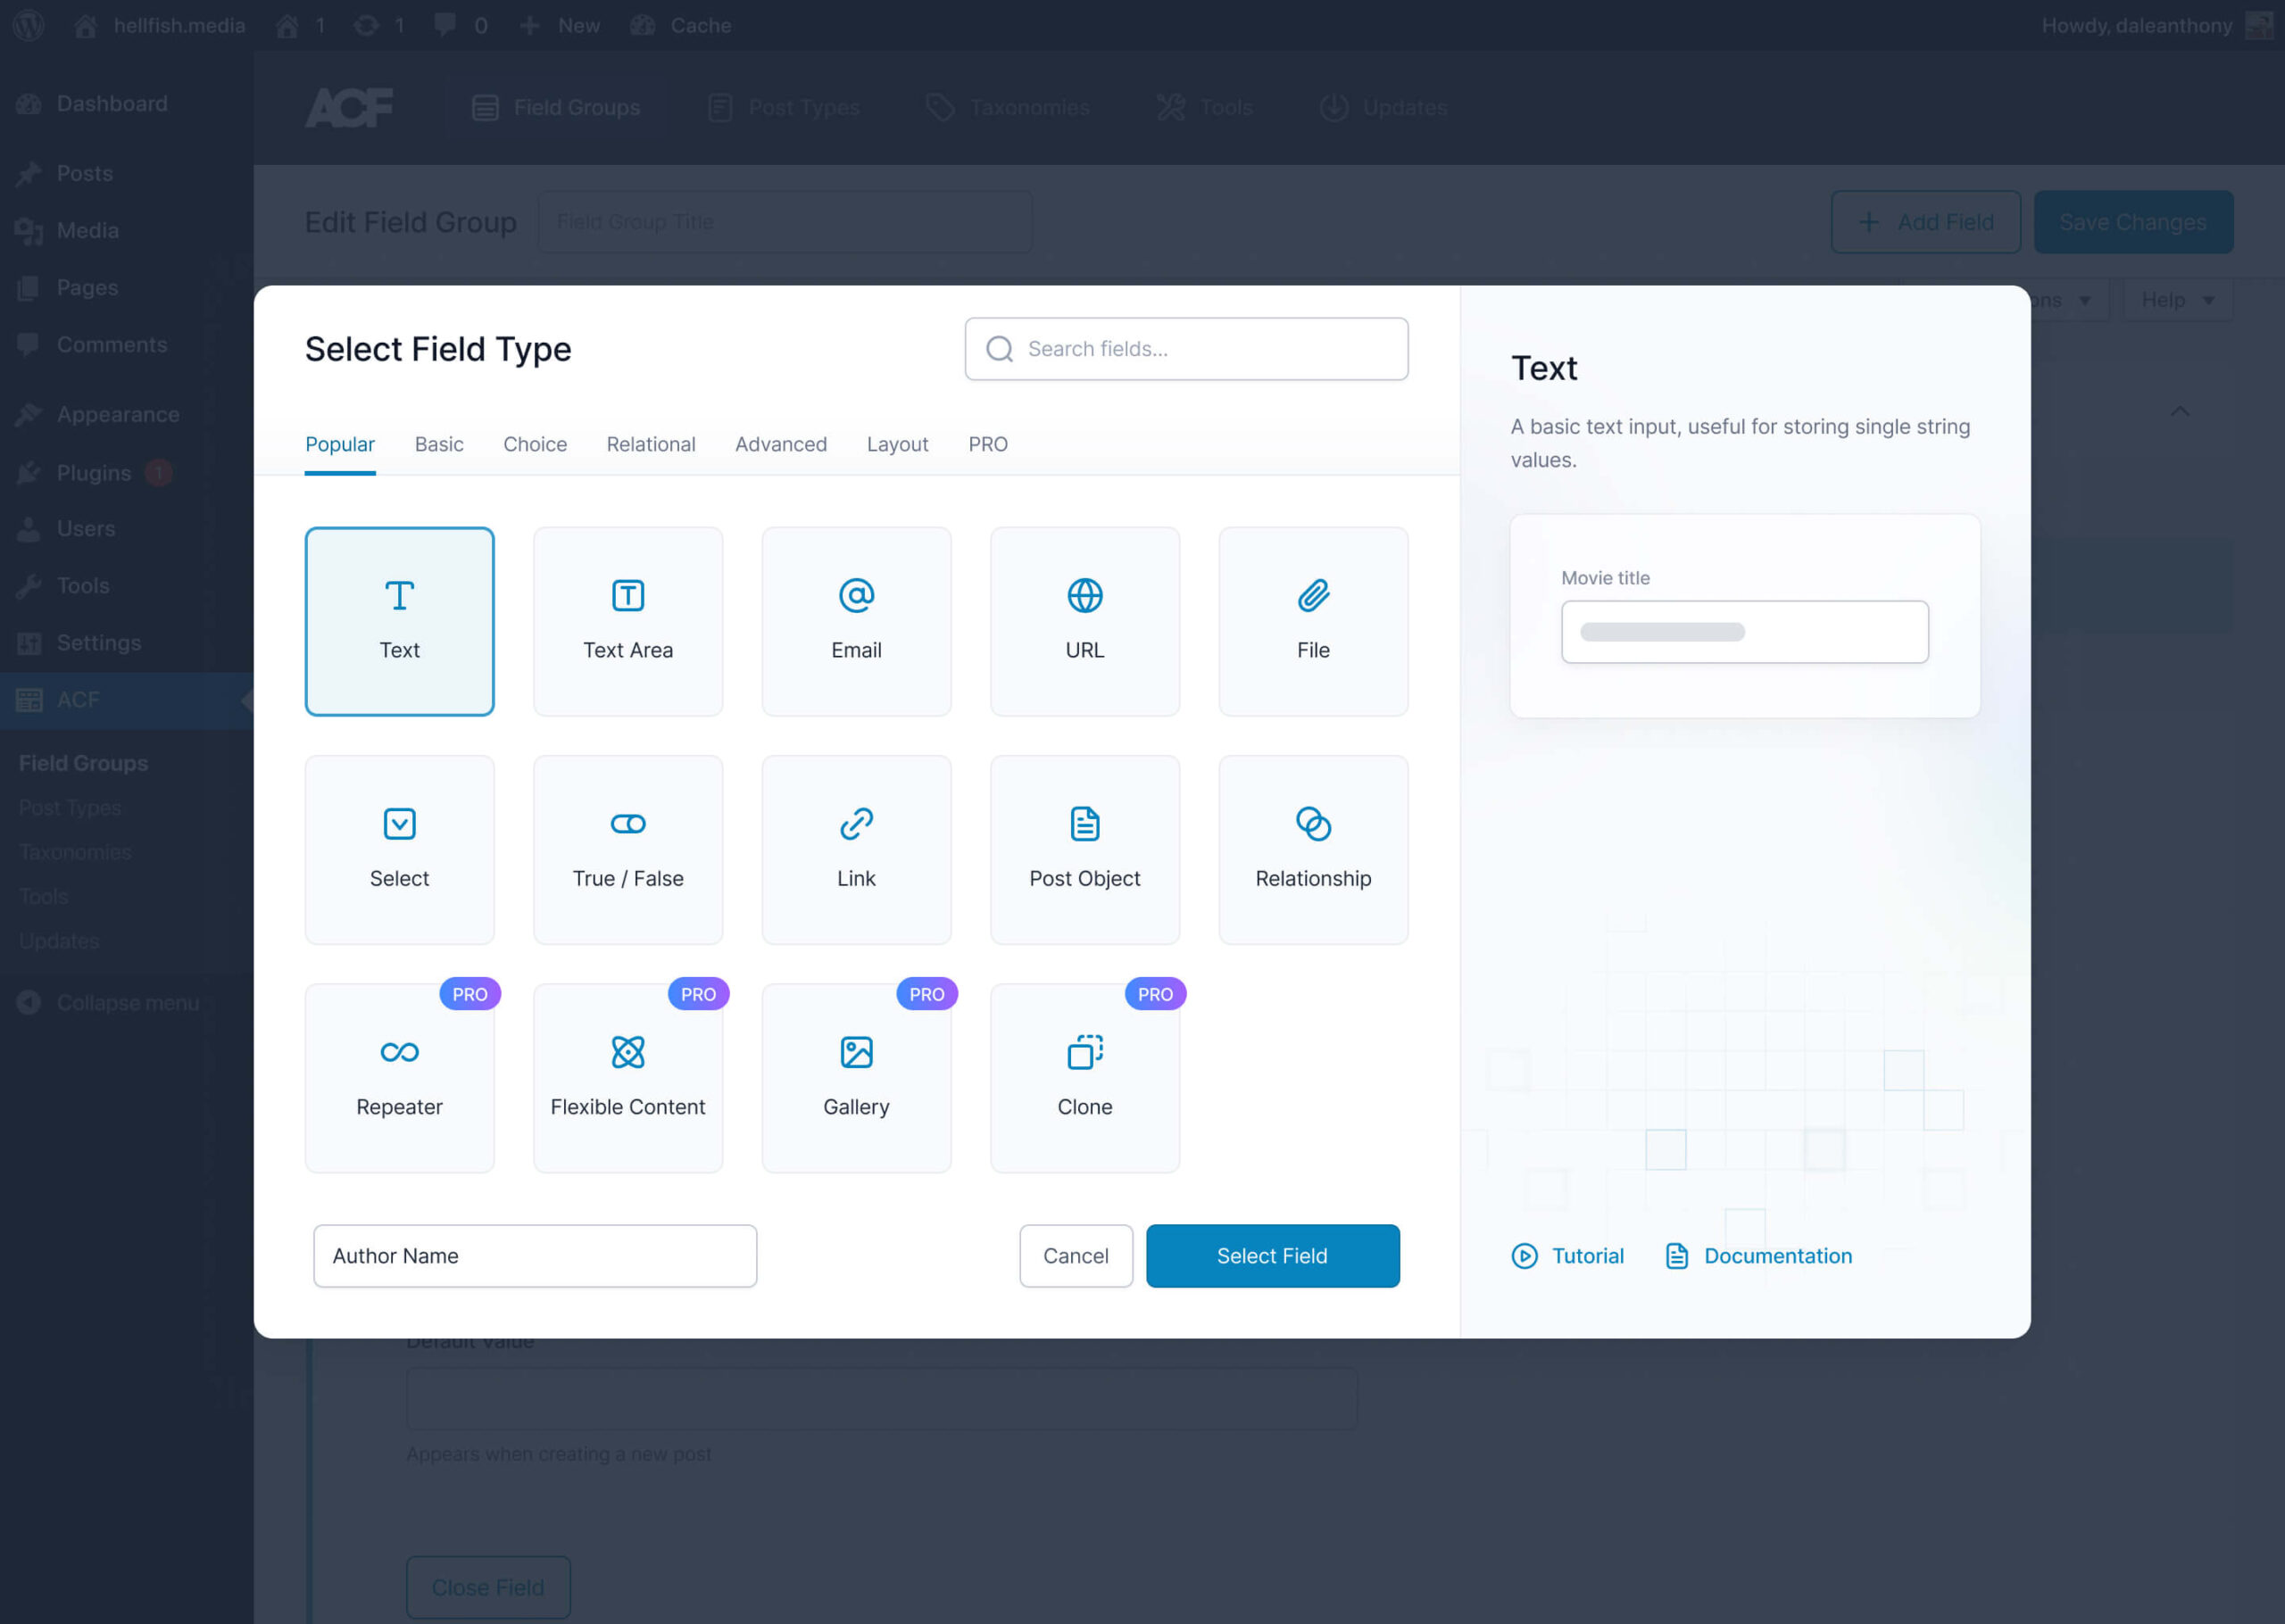Select the True / False toggle field type
Viewport: 2285px width, 1624px height.
point(627,849)
